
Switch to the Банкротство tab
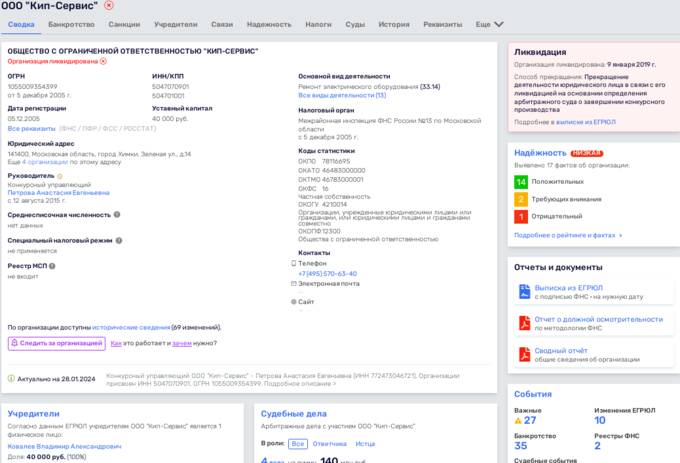point(71,24)
